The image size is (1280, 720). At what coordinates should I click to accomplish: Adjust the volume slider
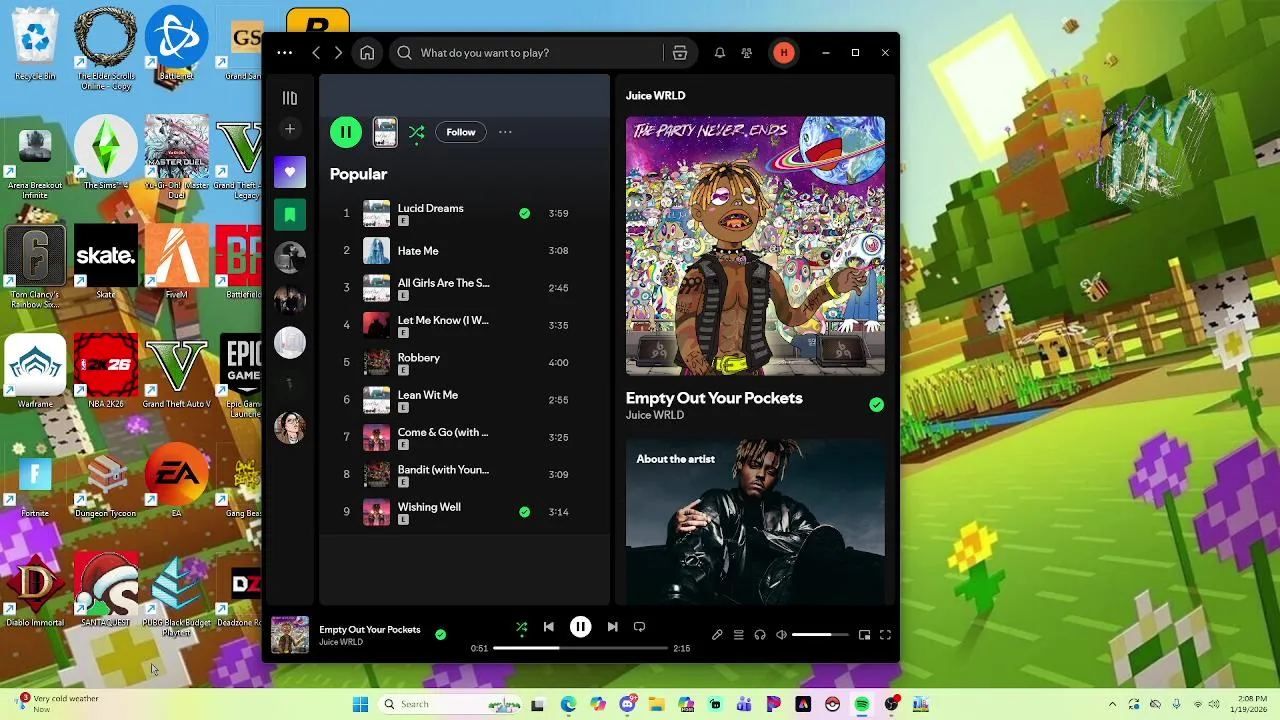820,635
